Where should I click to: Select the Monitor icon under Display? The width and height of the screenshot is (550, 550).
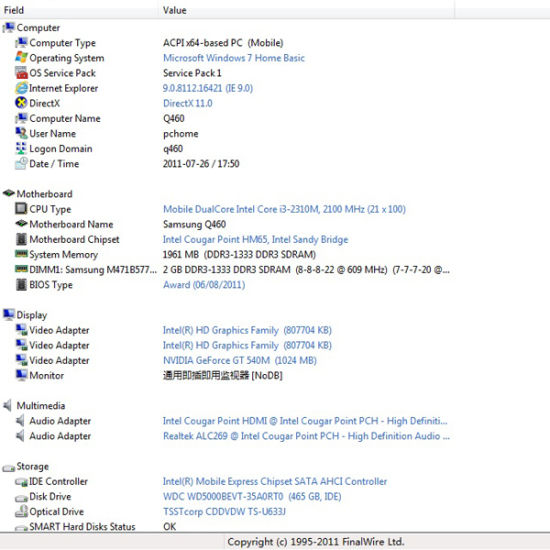click(x=21, y=375)
